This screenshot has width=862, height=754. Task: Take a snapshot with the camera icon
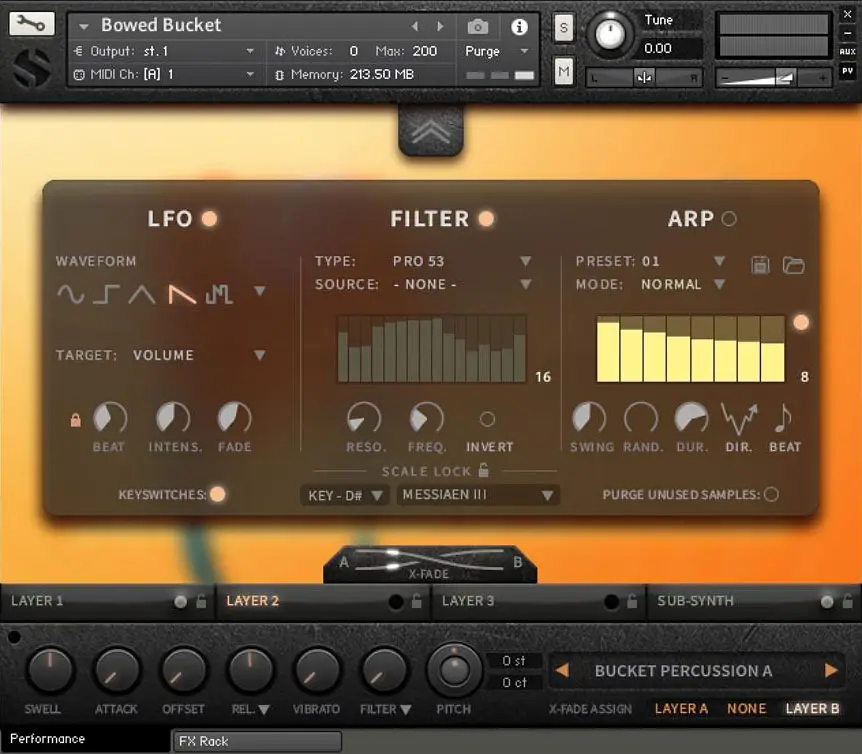pyautogui.click(x=478, y=26)
